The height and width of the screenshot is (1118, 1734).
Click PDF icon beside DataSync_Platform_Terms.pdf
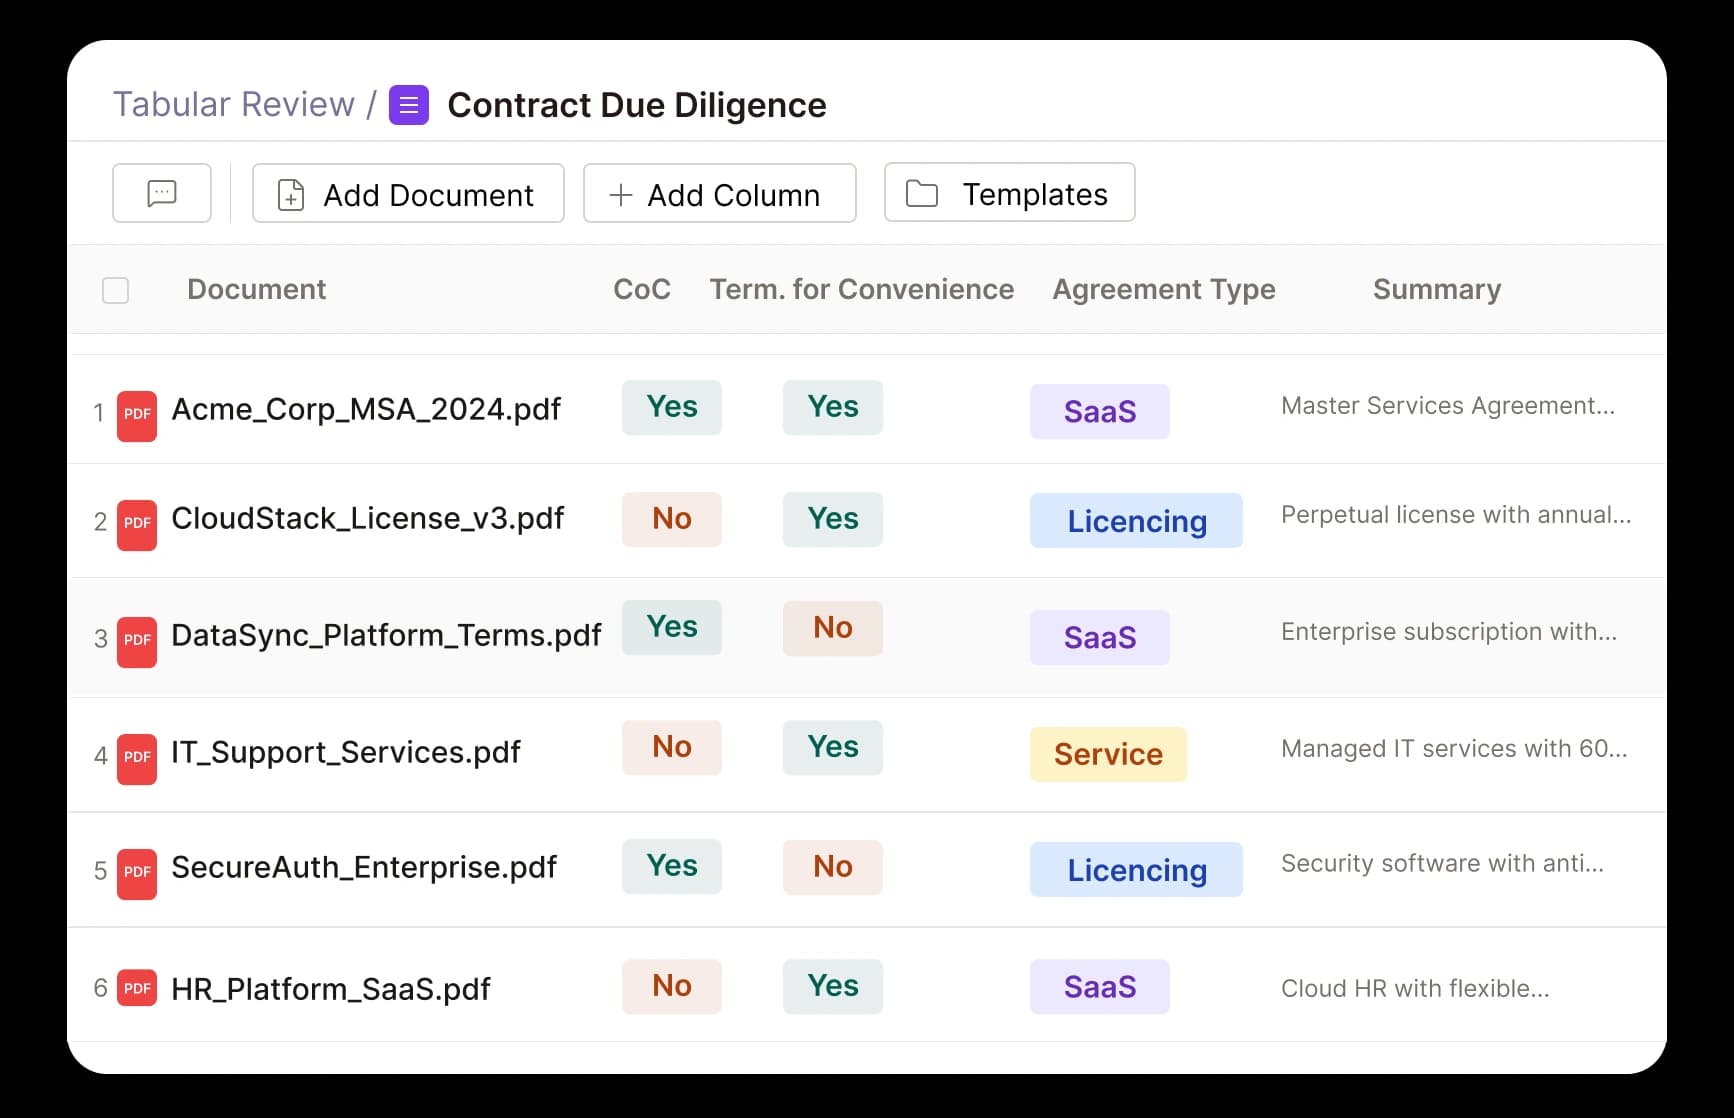click(137, 641)
